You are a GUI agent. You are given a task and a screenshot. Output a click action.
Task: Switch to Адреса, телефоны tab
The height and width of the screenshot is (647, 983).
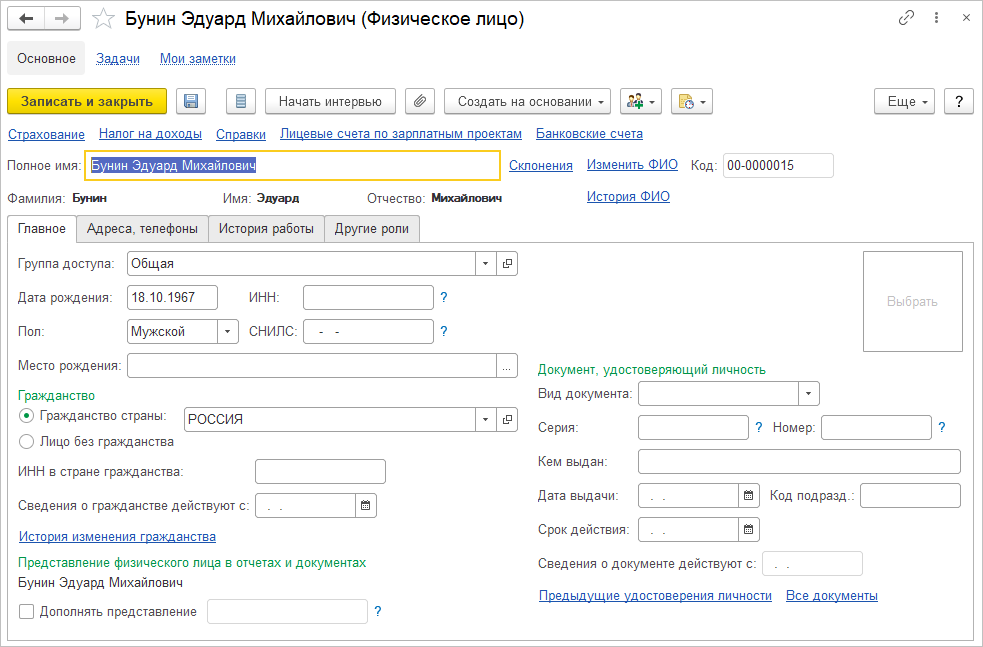142,228
